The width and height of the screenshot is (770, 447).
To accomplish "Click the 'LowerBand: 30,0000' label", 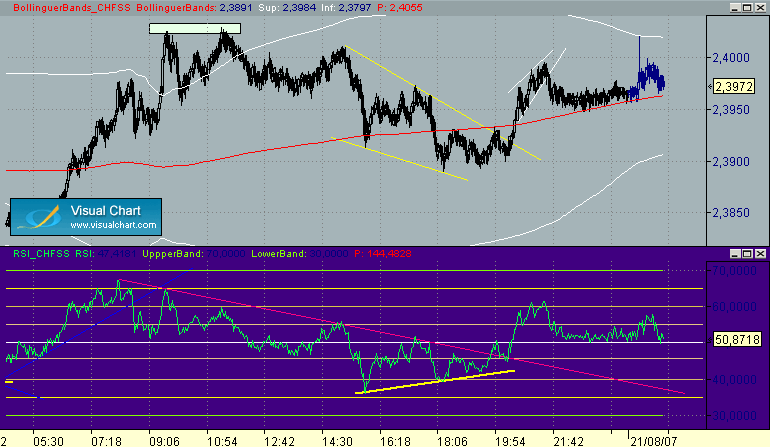I will coord(300,254).
